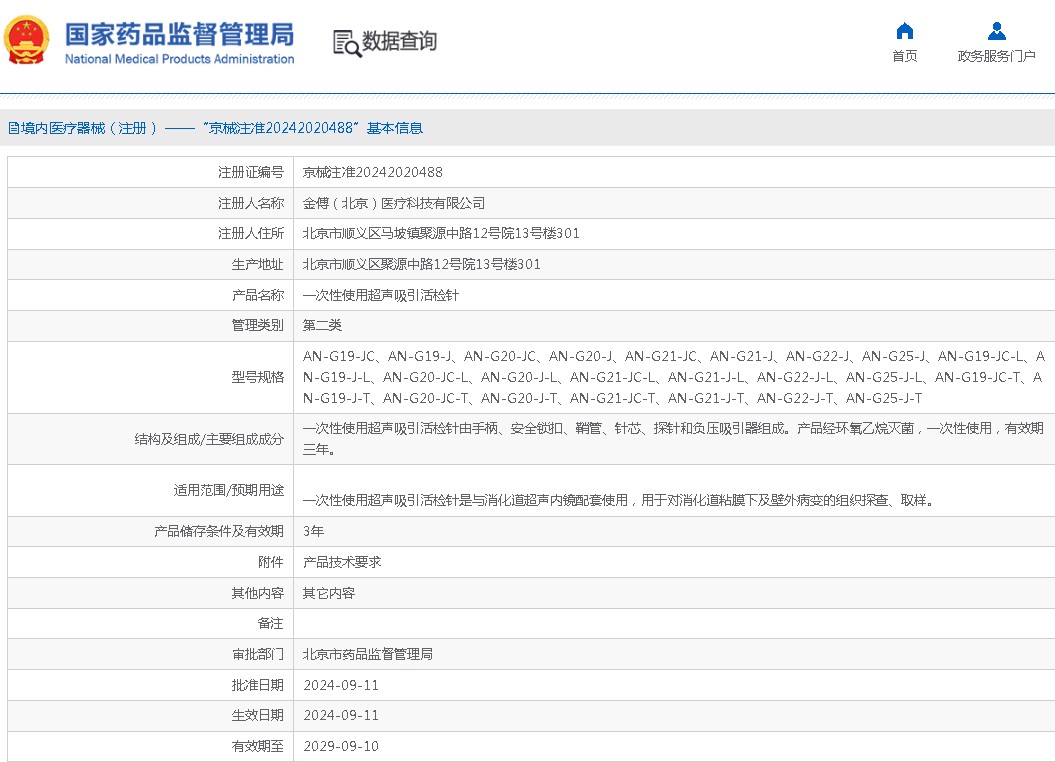The width and height of the screenshot is (1055, 762).
Task: Click the national emblem logo
Action: pos(26,40)
